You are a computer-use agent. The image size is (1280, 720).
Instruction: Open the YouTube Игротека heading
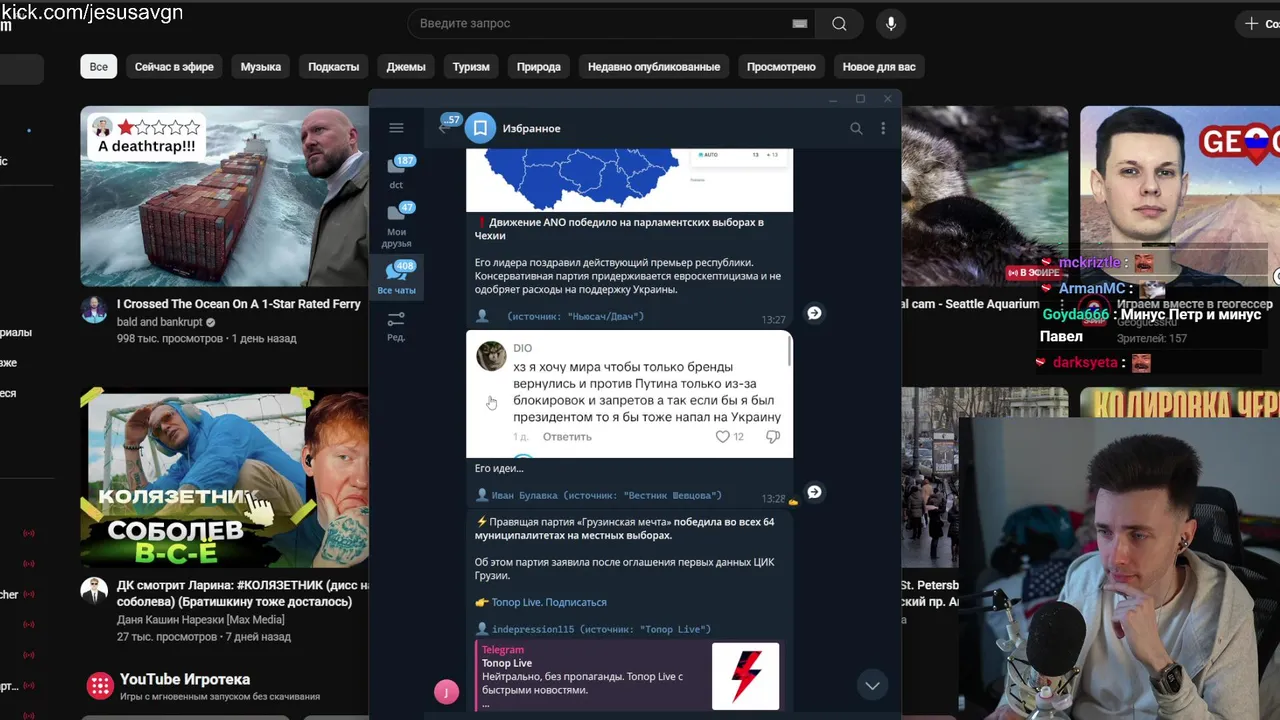point(185,679)
